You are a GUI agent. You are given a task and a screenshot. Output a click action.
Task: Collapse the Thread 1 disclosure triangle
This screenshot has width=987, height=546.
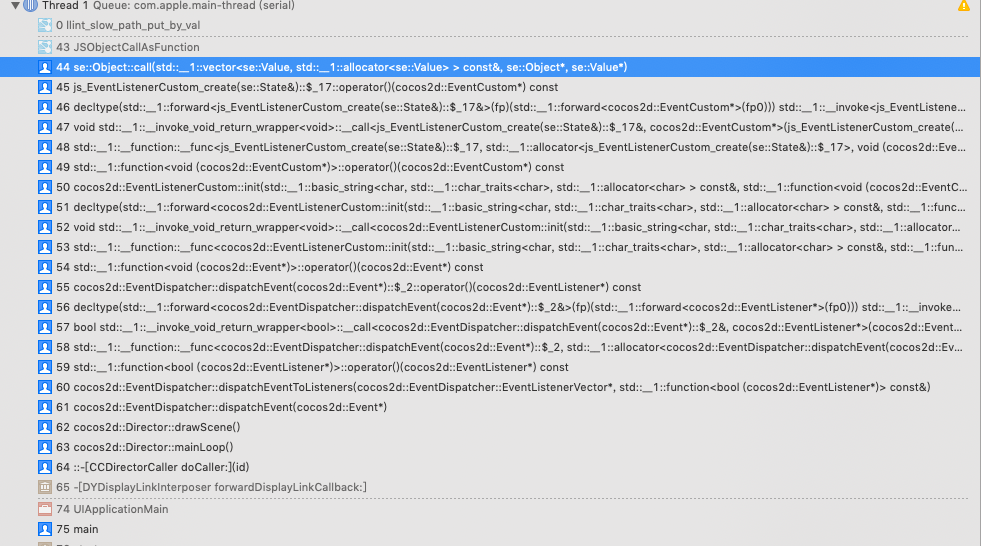15,6
